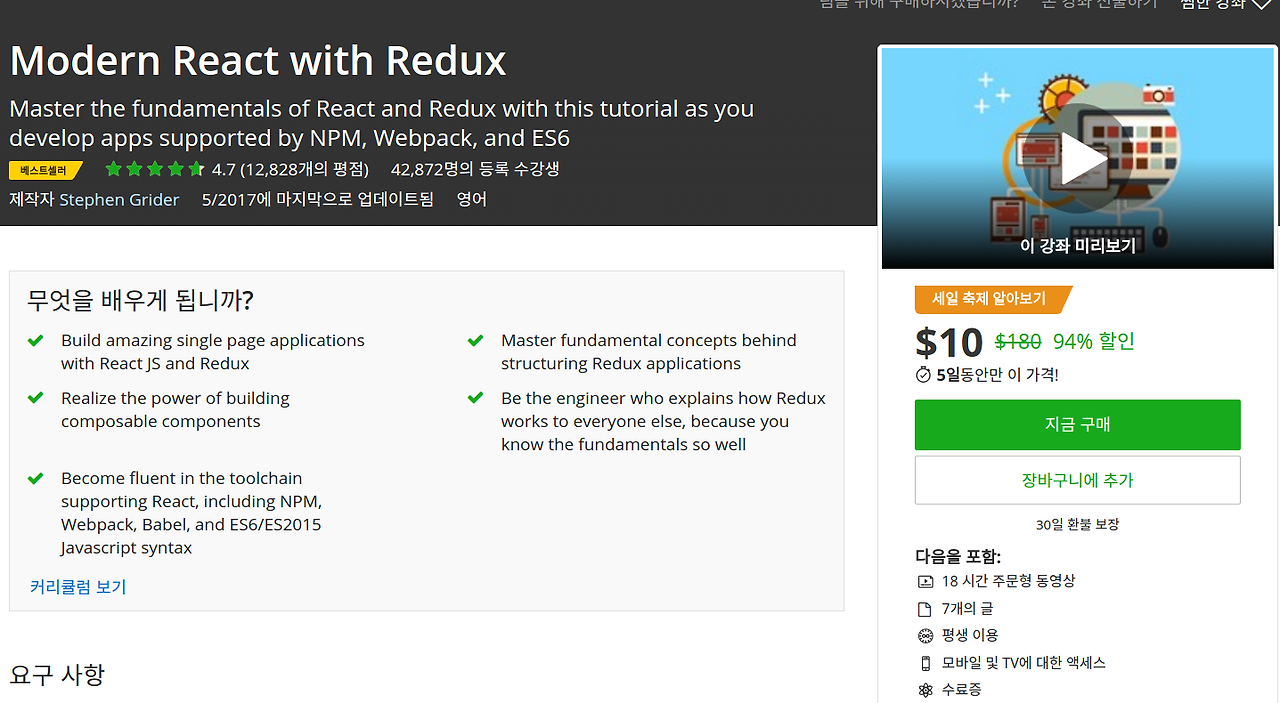Click the heart icon beside 찜한 강좌
Screen dimensions: 1280x703
point(1263,6)
